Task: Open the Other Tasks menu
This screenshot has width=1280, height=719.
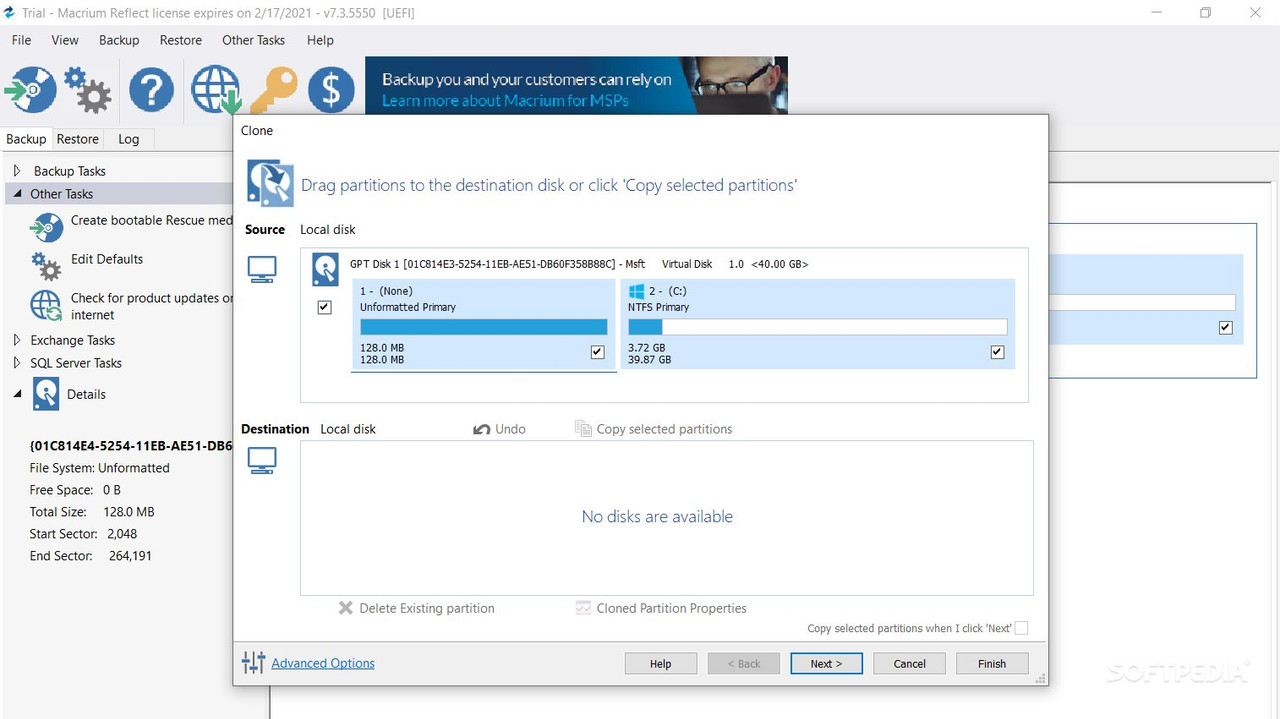Action: (x=253, y=40)
